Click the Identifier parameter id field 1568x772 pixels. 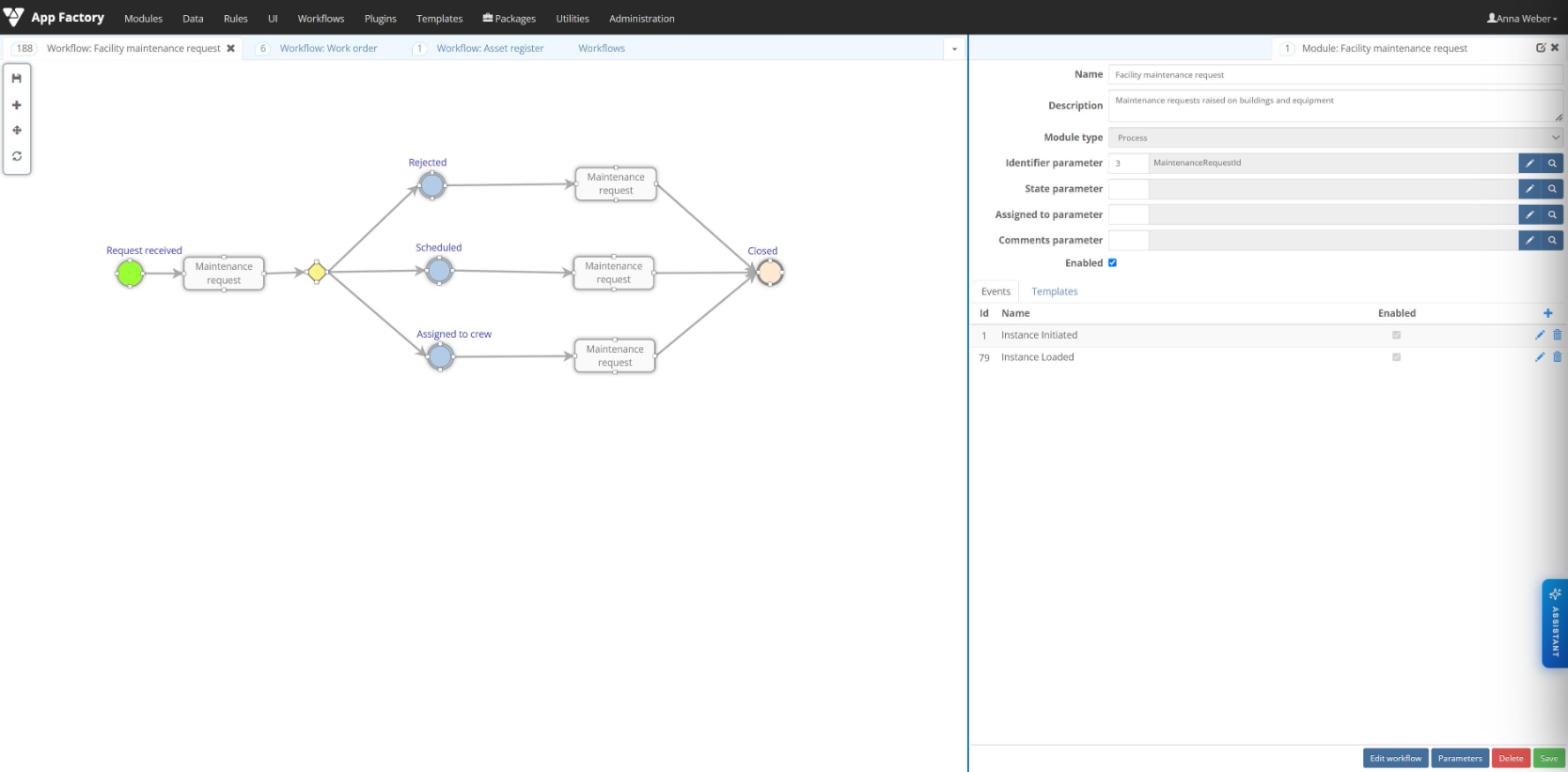pyautogui.click(x=1128, y=163)
